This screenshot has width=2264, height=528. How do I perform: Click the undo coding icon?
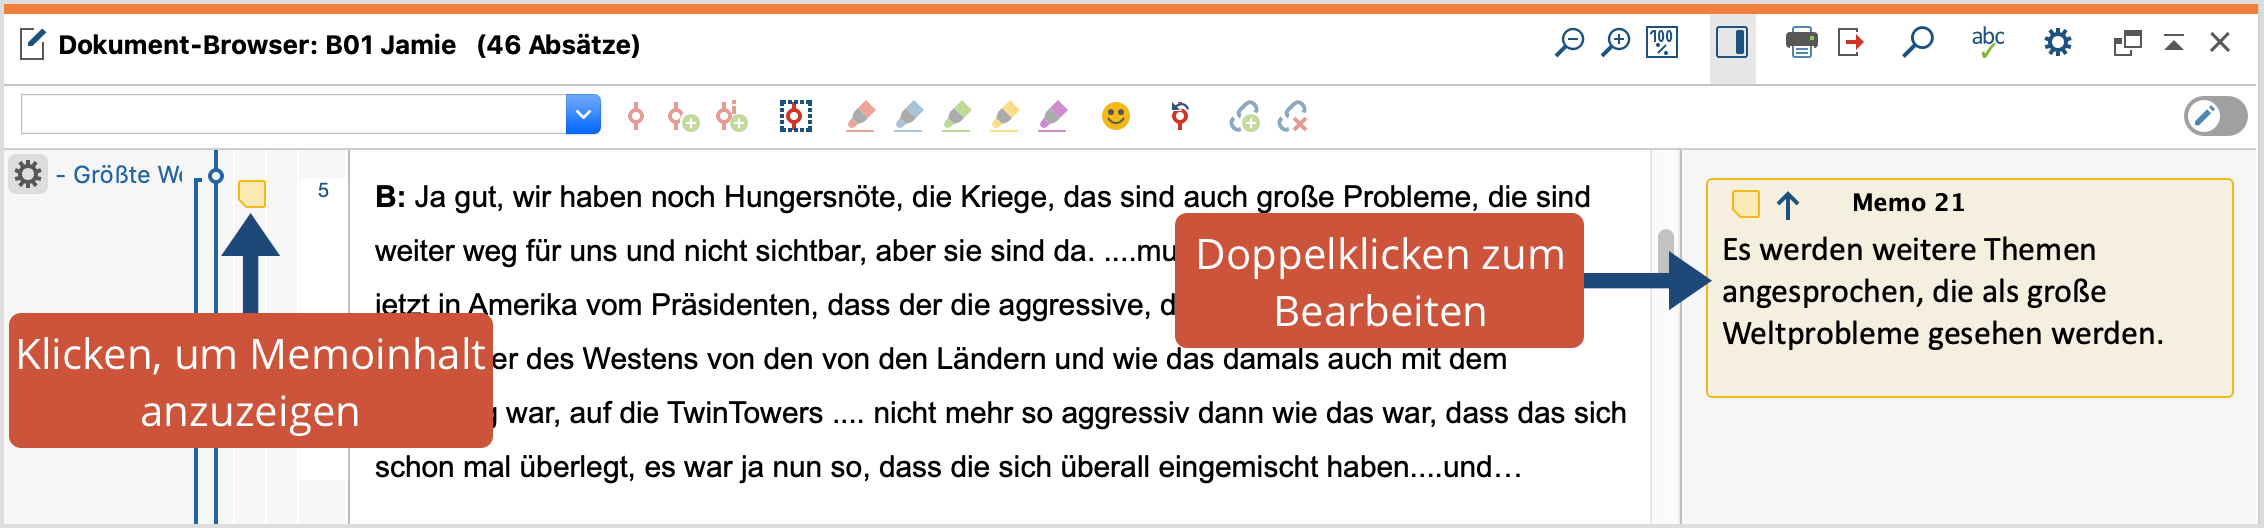coord(1180,116)
